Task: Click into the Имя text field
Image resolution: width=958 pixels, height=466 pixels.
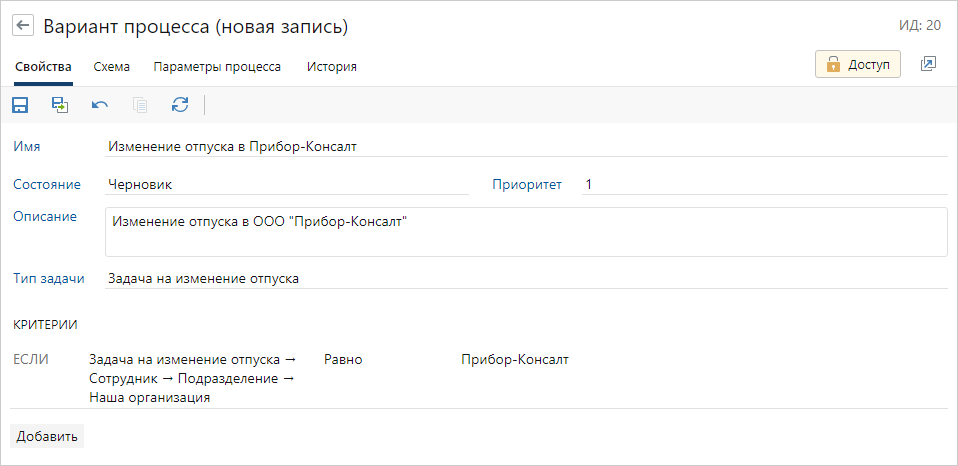Action: tap(525, 146)
